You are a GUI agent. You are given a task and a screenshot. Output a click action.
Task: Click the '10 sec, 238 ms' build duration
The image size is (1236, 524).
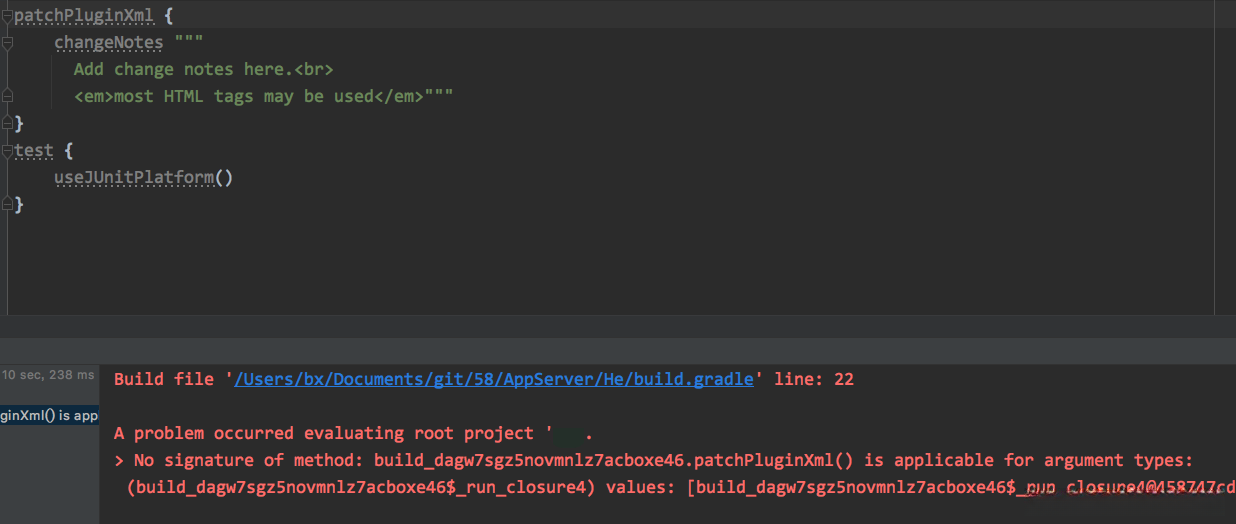[48, 375]
